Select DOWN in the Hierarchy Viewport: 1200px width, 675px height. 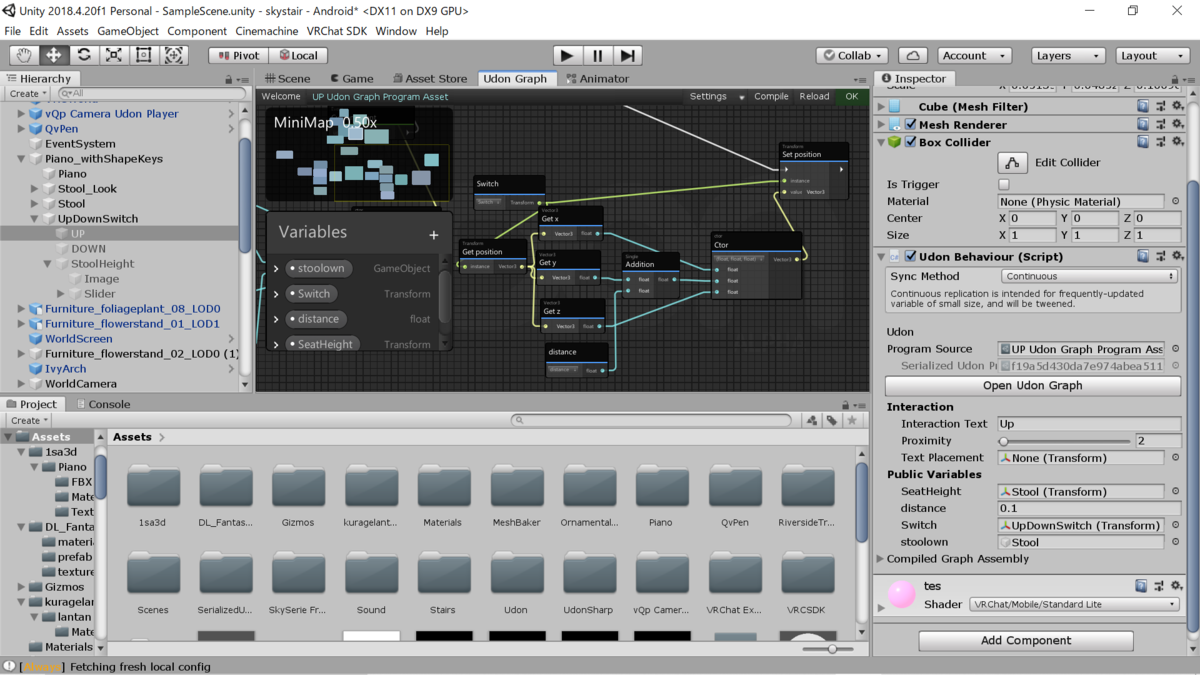(88, 248)
